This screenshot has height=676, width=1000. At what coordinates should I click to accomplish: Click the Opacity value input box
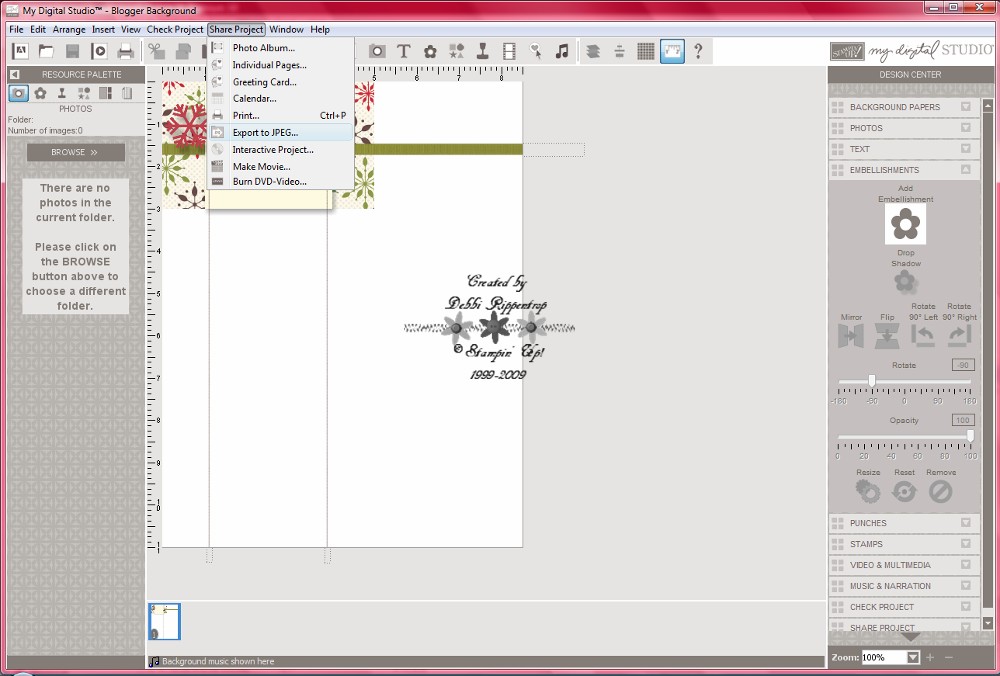(x=962, y=420)
